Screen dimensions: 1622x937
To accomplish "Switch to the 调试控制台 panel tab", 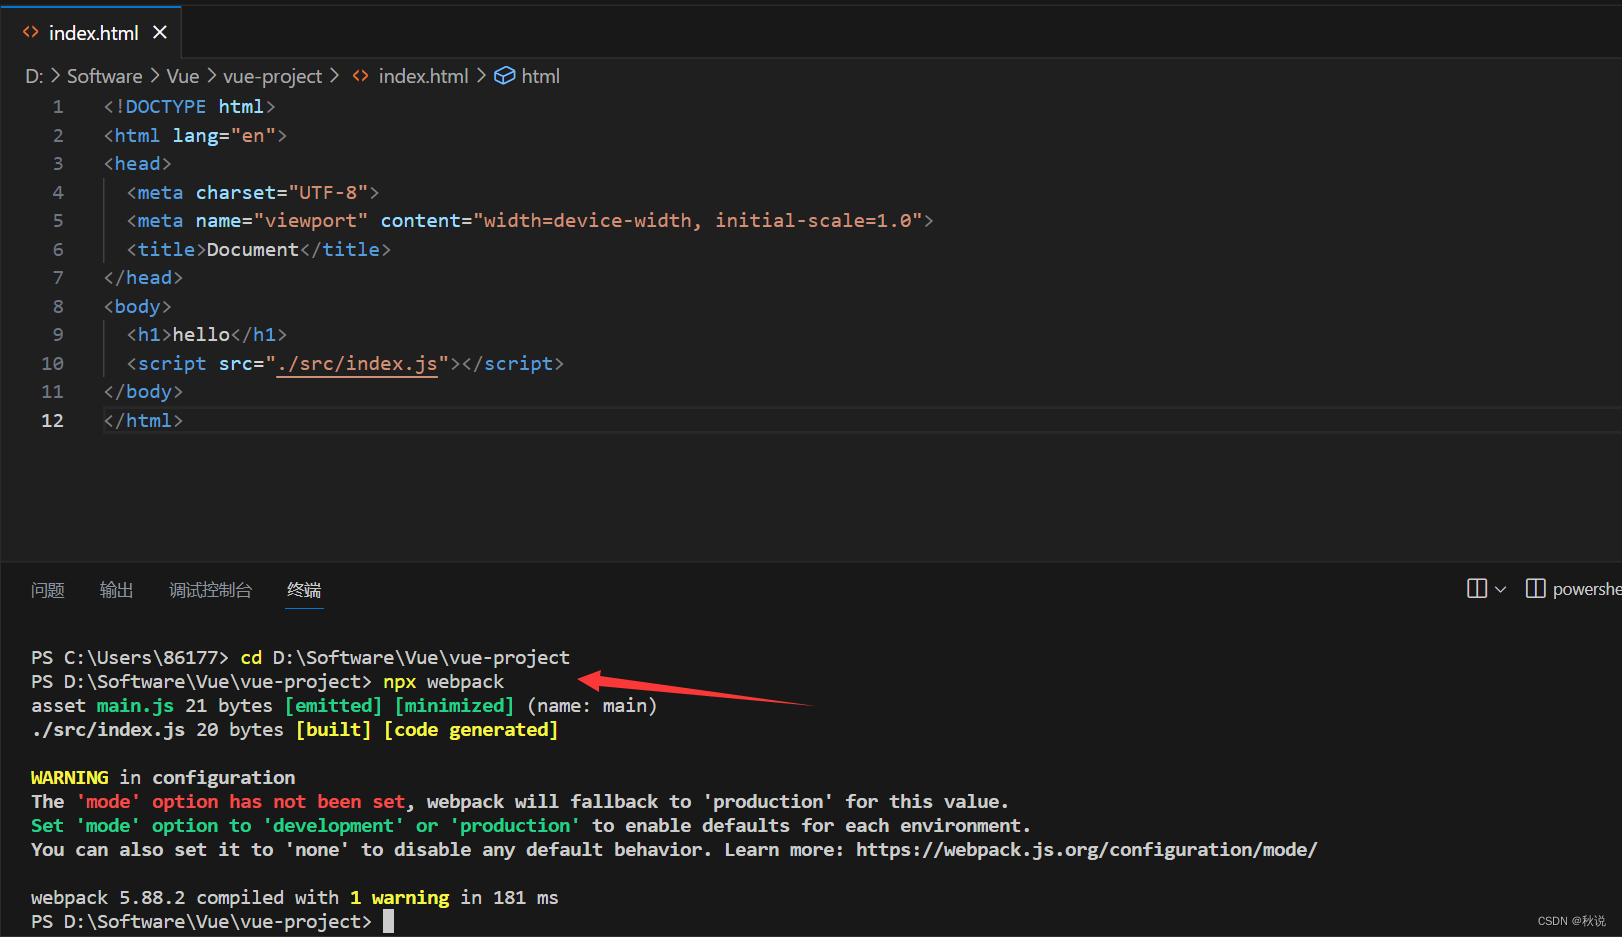I will (x=210, y=590).
